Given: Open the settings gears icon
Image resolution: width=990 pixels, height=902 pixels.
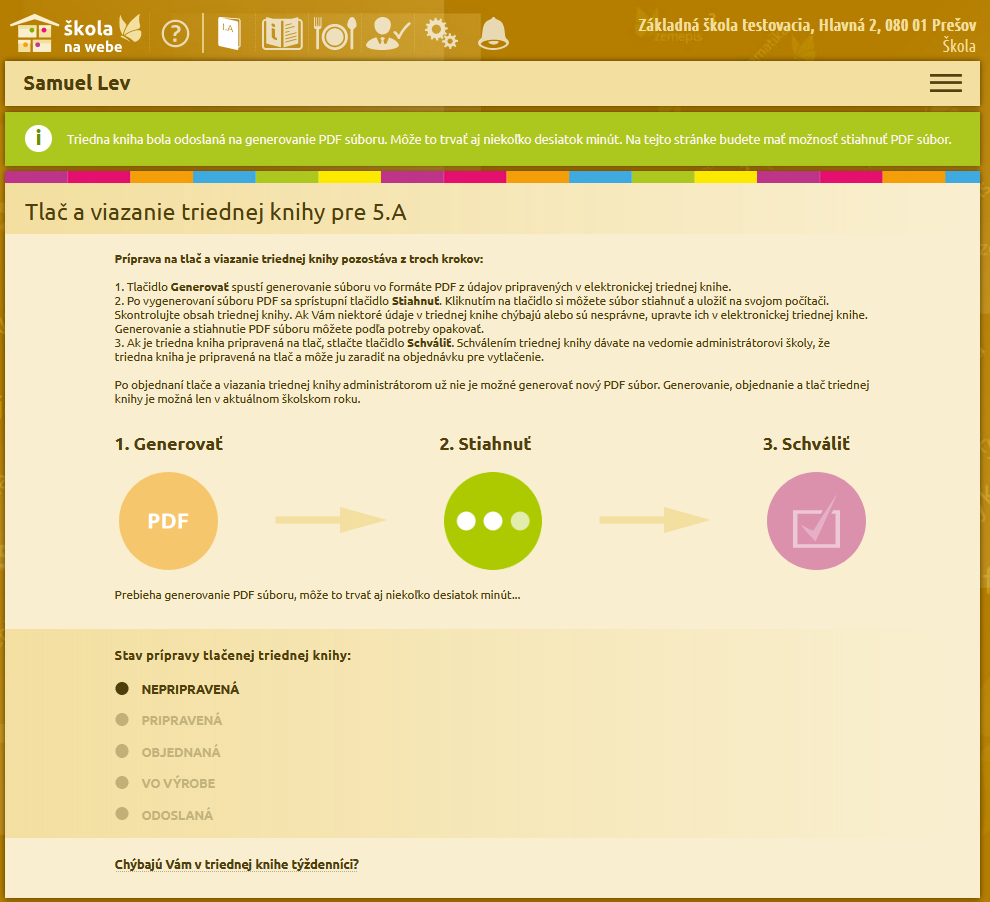Looking at the screenshot, I should [x=441, y=33].
